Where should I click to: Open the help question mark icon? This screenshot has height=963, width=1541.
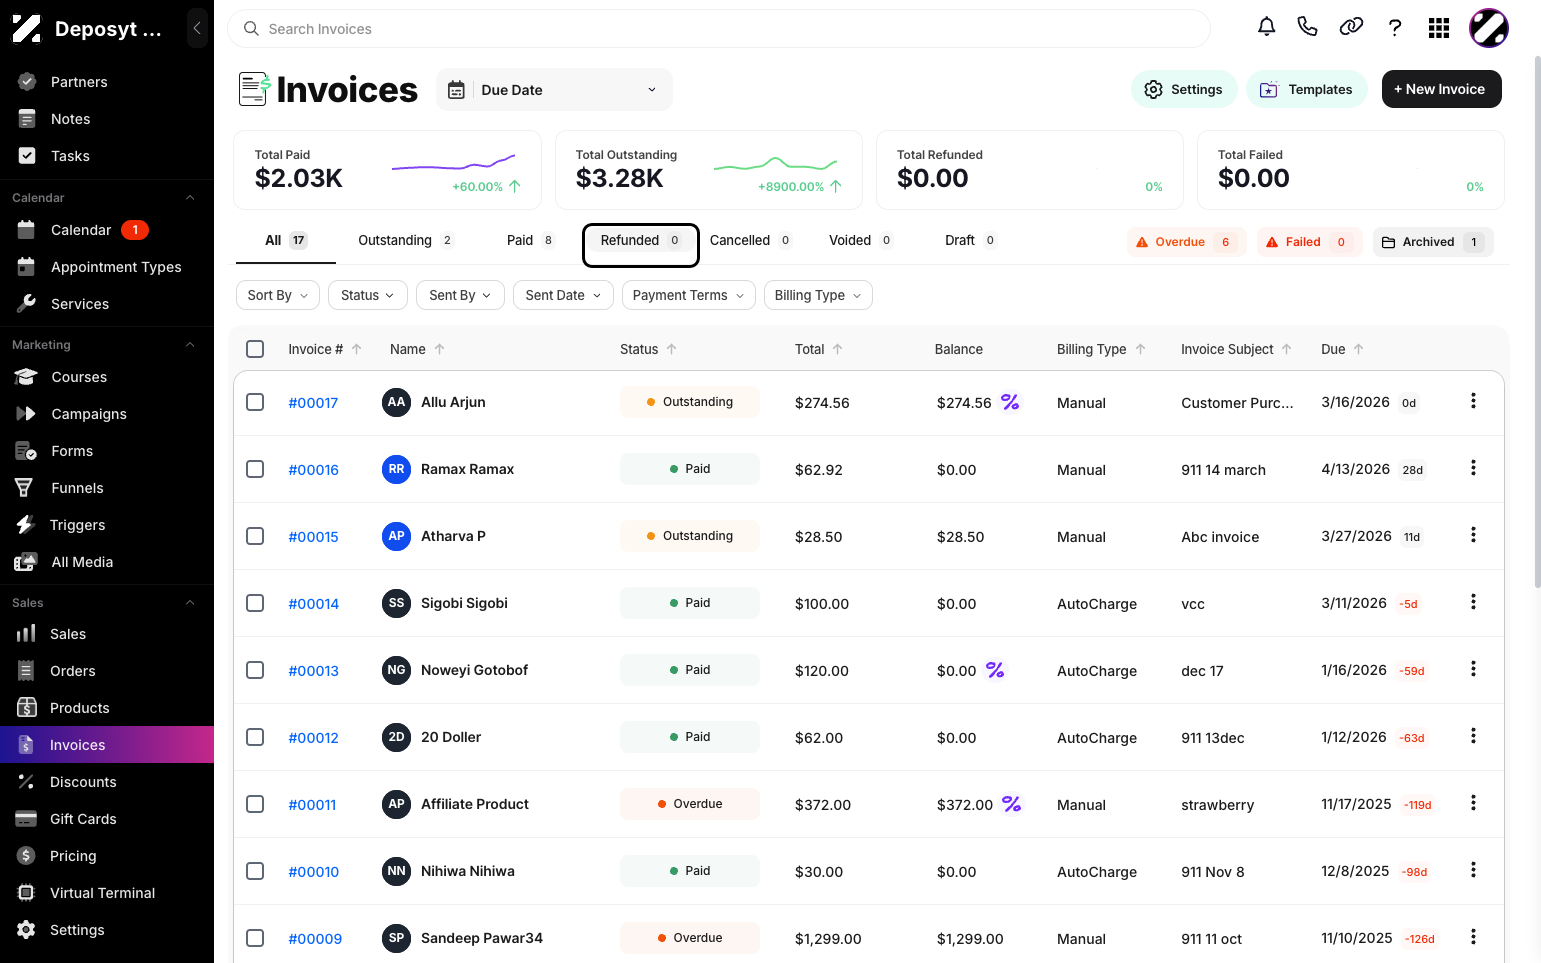pos(1395,28)
